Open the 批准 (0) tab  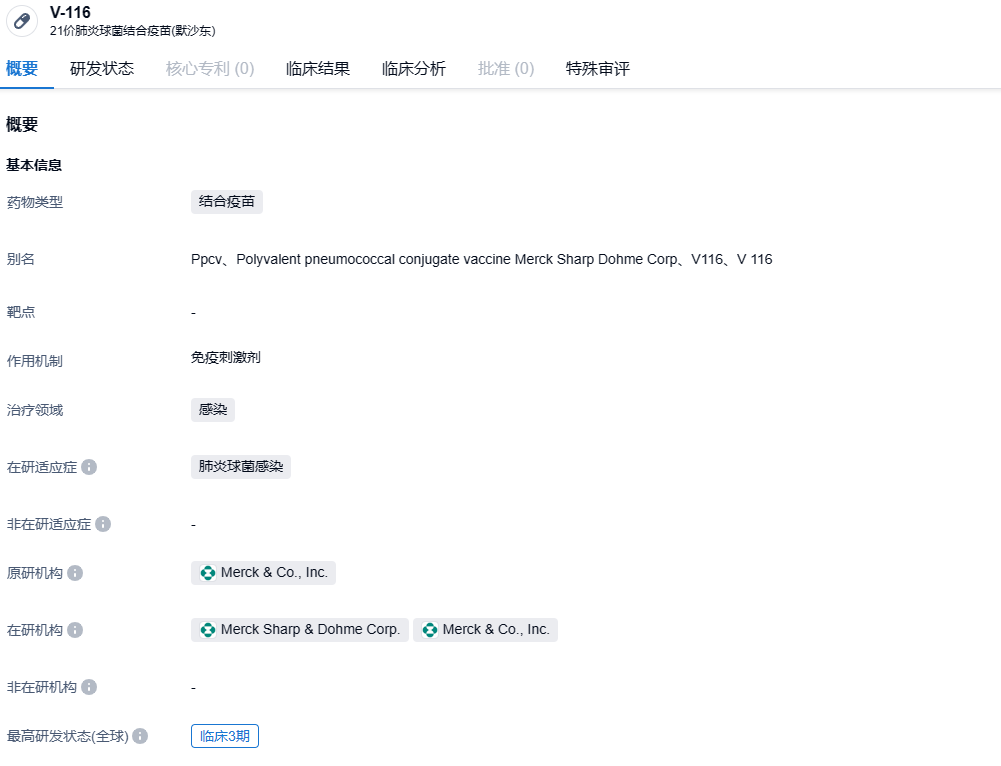pyautogui.click(x=506, y=69)
